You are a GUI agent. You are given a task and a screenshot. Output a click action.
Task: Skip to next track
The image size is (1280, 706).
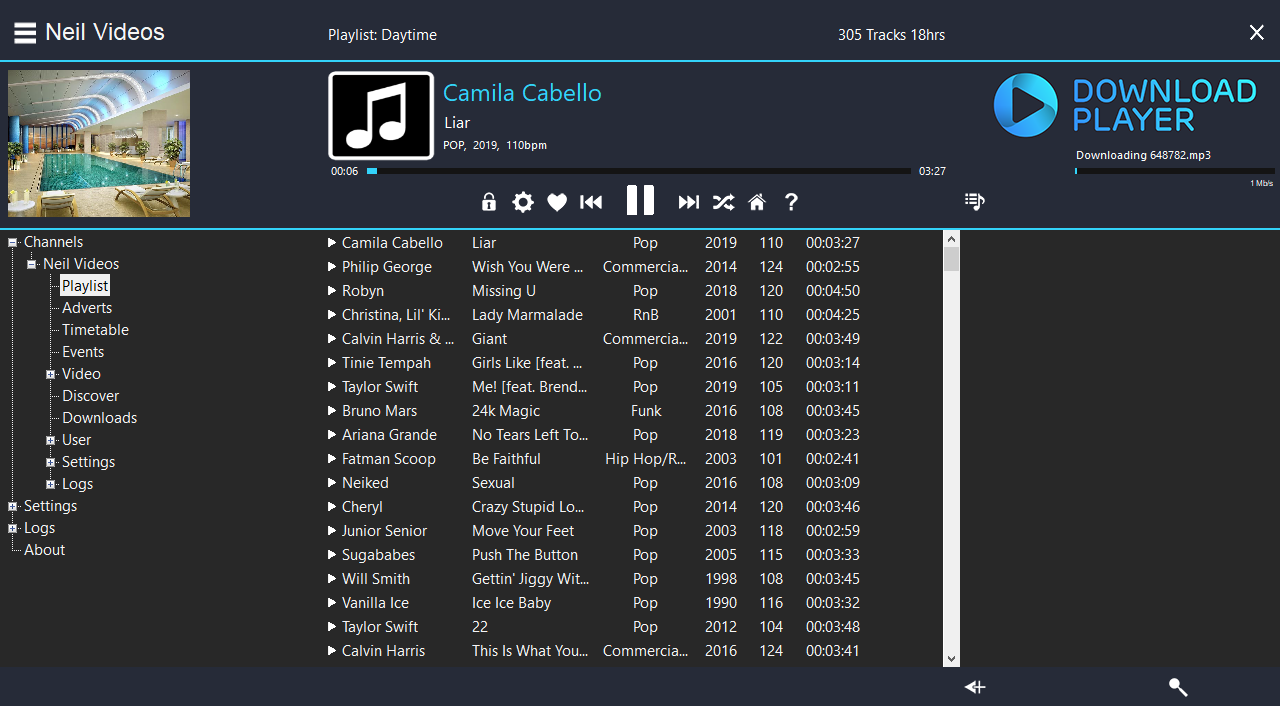(x=689, y=202)
